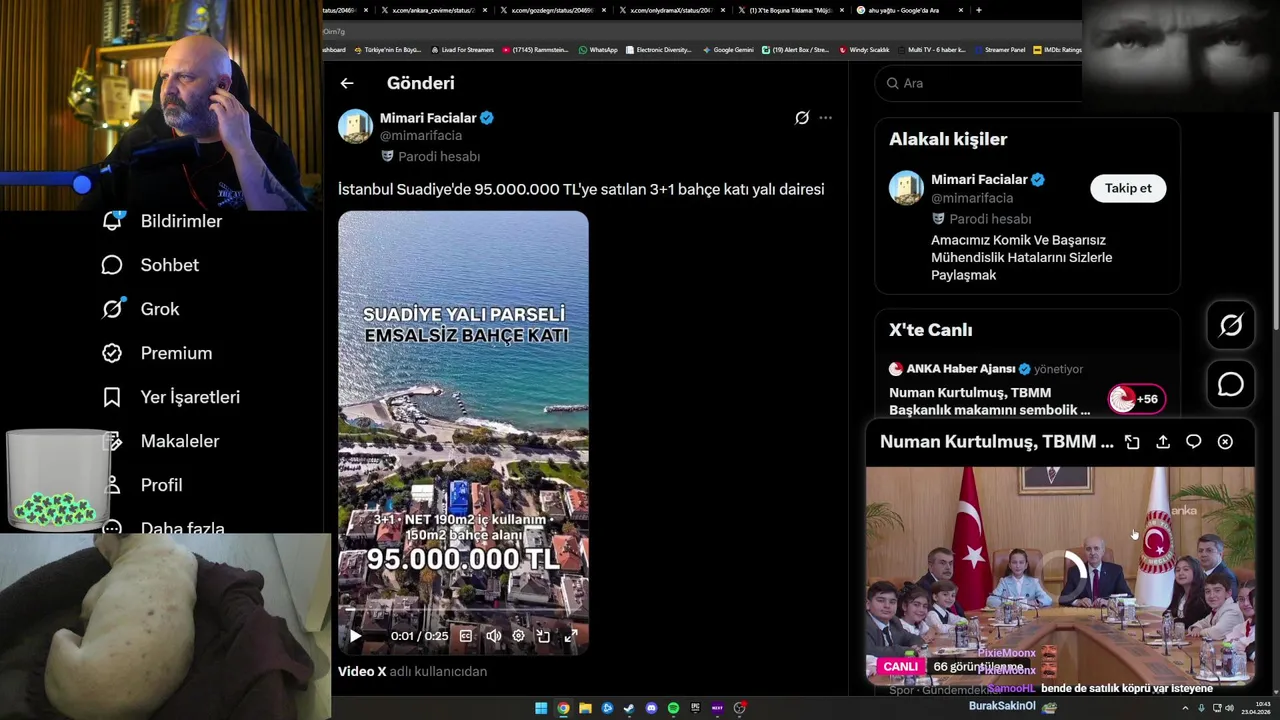Open the floating Grok button on the right
The height and width of the screenshot is (720, 1280).
(x=1231, y=325)
